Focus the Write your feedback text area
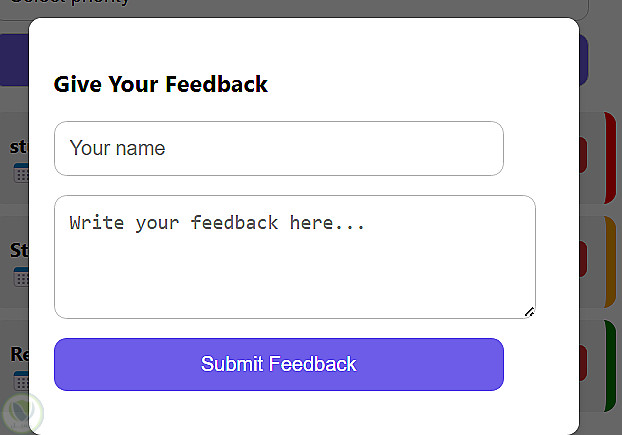This screenshot has height=435, width=622. pyautogui.click(x=294, y=257)
